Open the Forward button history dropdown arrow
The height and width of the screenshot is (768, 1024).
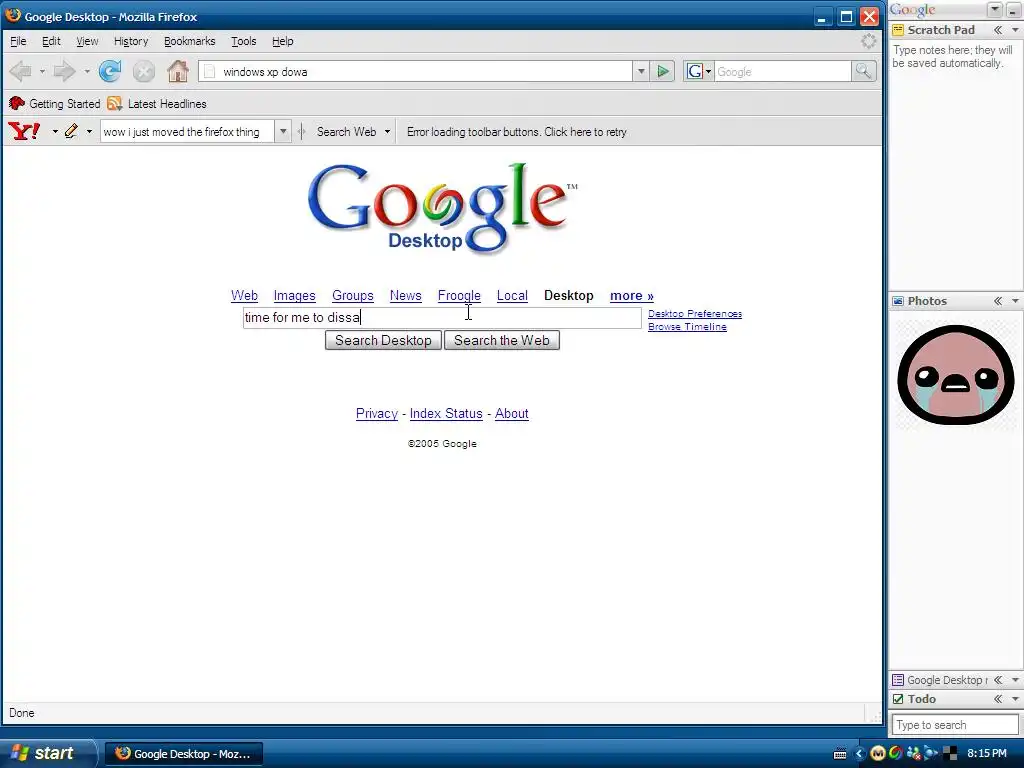86,71
